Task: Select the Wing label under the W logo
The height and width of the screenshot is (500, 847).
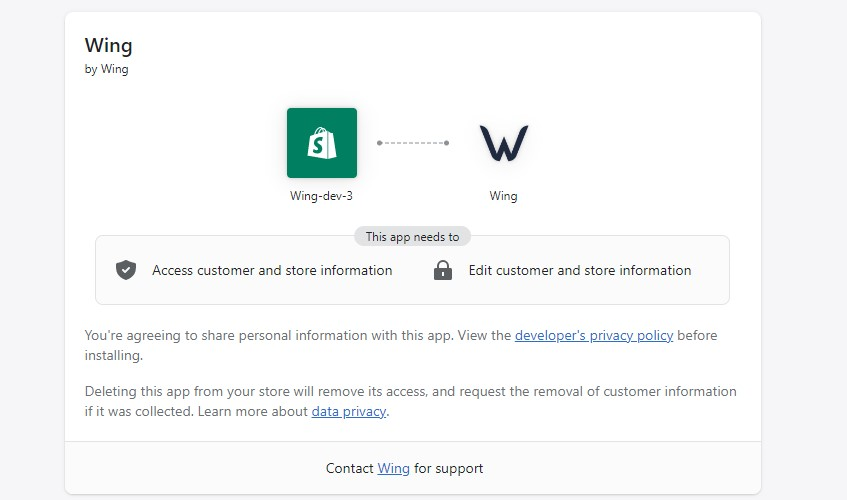Action: tap(503, 196)
